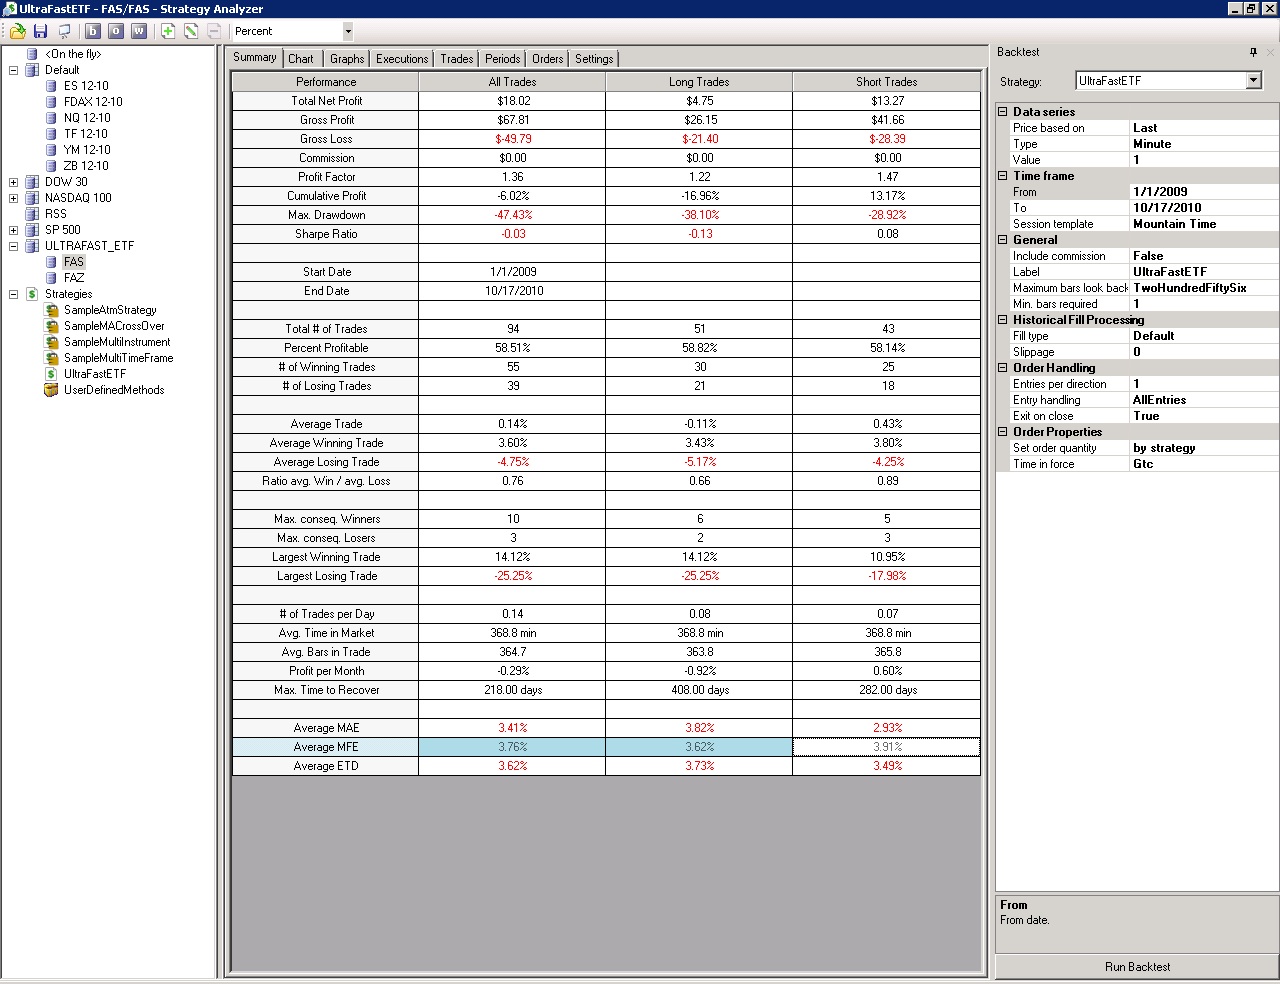
Task: Click the Short Trades column header
Action: [x=886, y=82]
